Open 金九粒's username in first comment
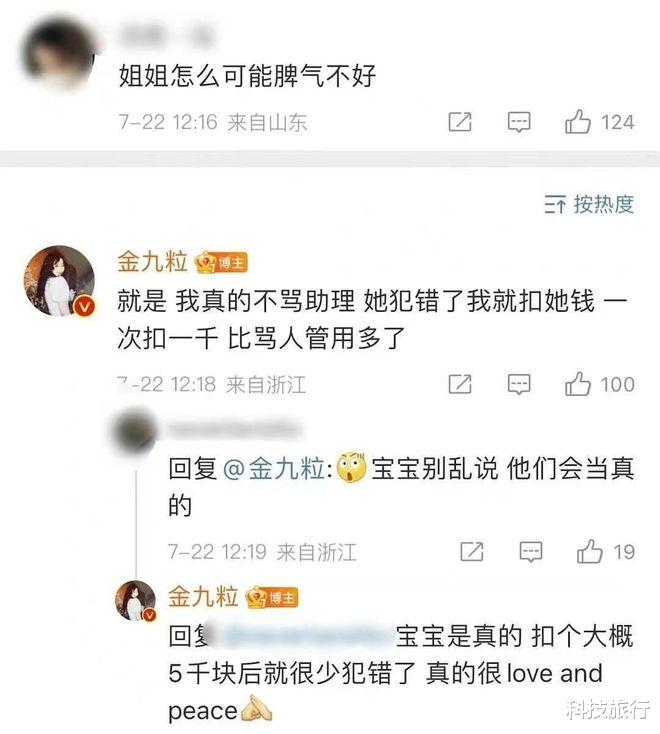 click(x=152, y=261)
